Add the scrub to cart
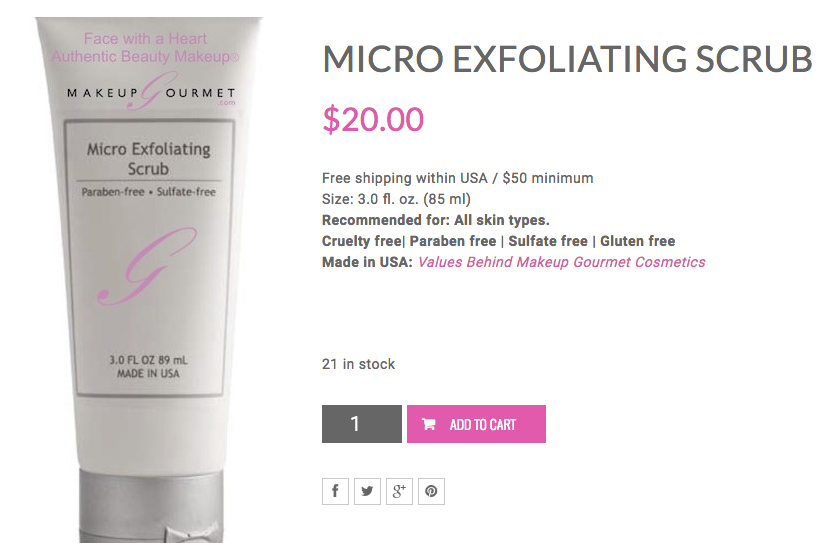The image size is (826, 545). click(476, 424)
